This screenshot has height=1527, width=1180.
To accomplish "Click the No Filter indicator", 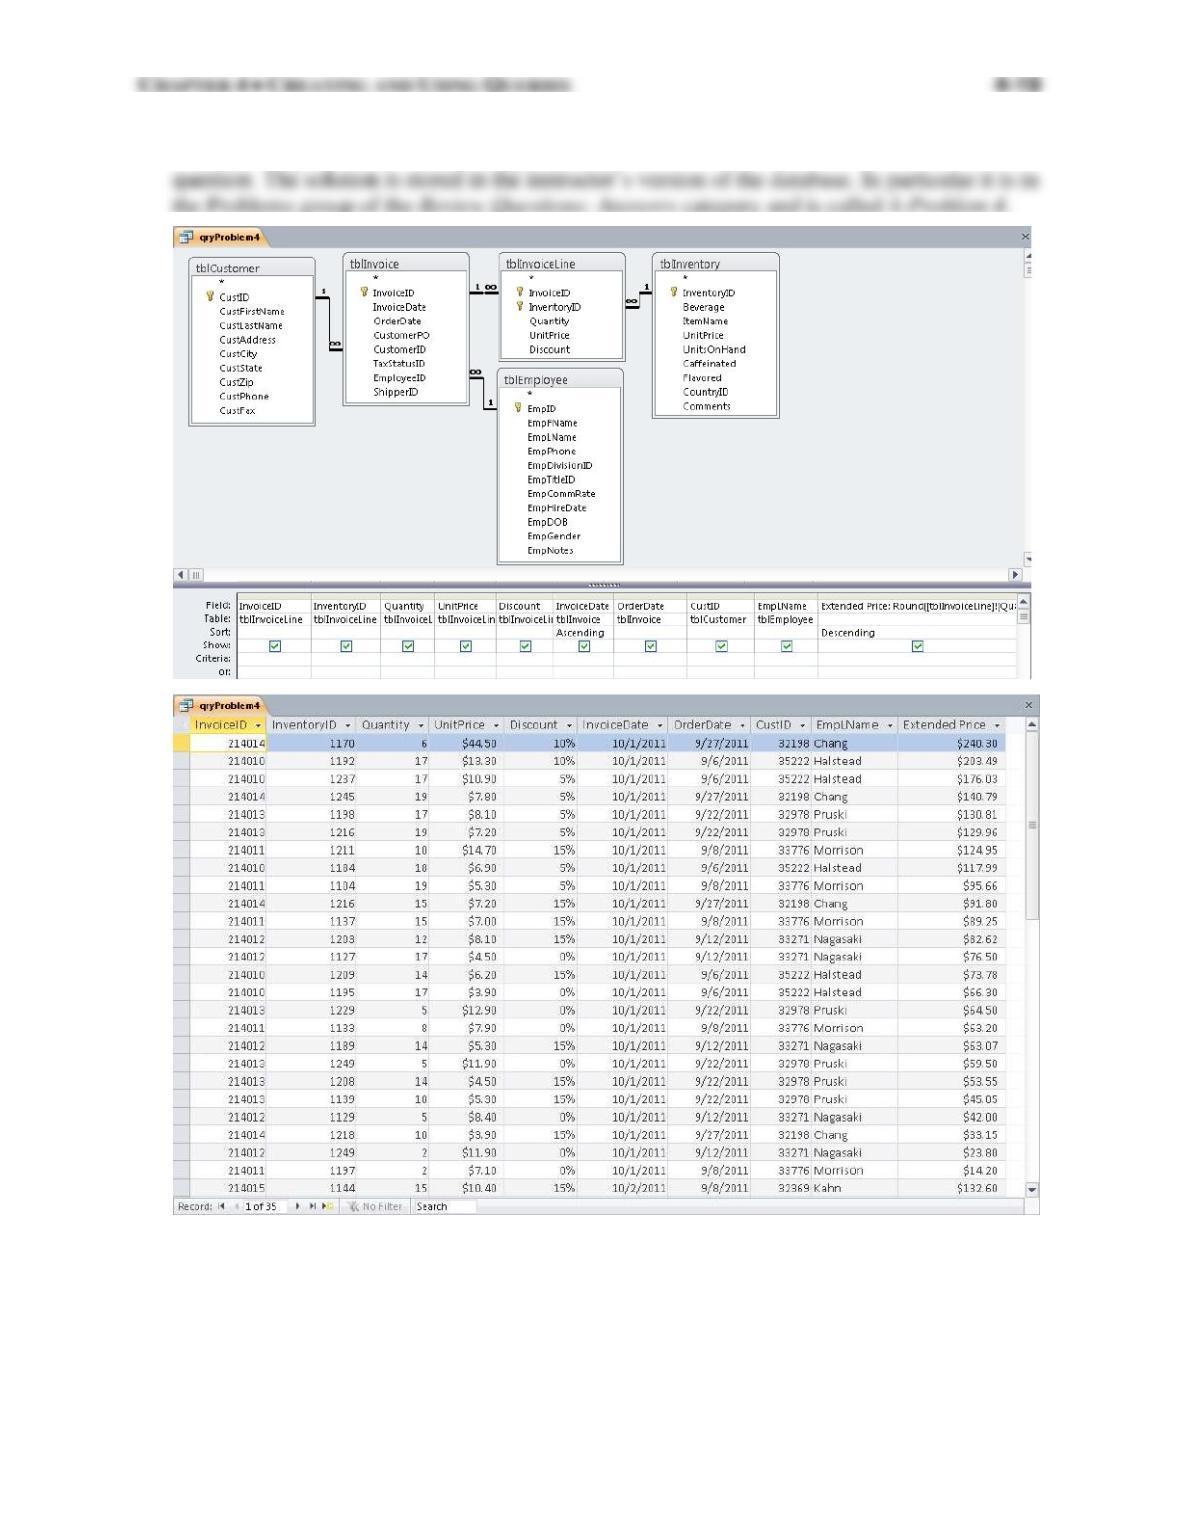I will [x=375, y=1206].
